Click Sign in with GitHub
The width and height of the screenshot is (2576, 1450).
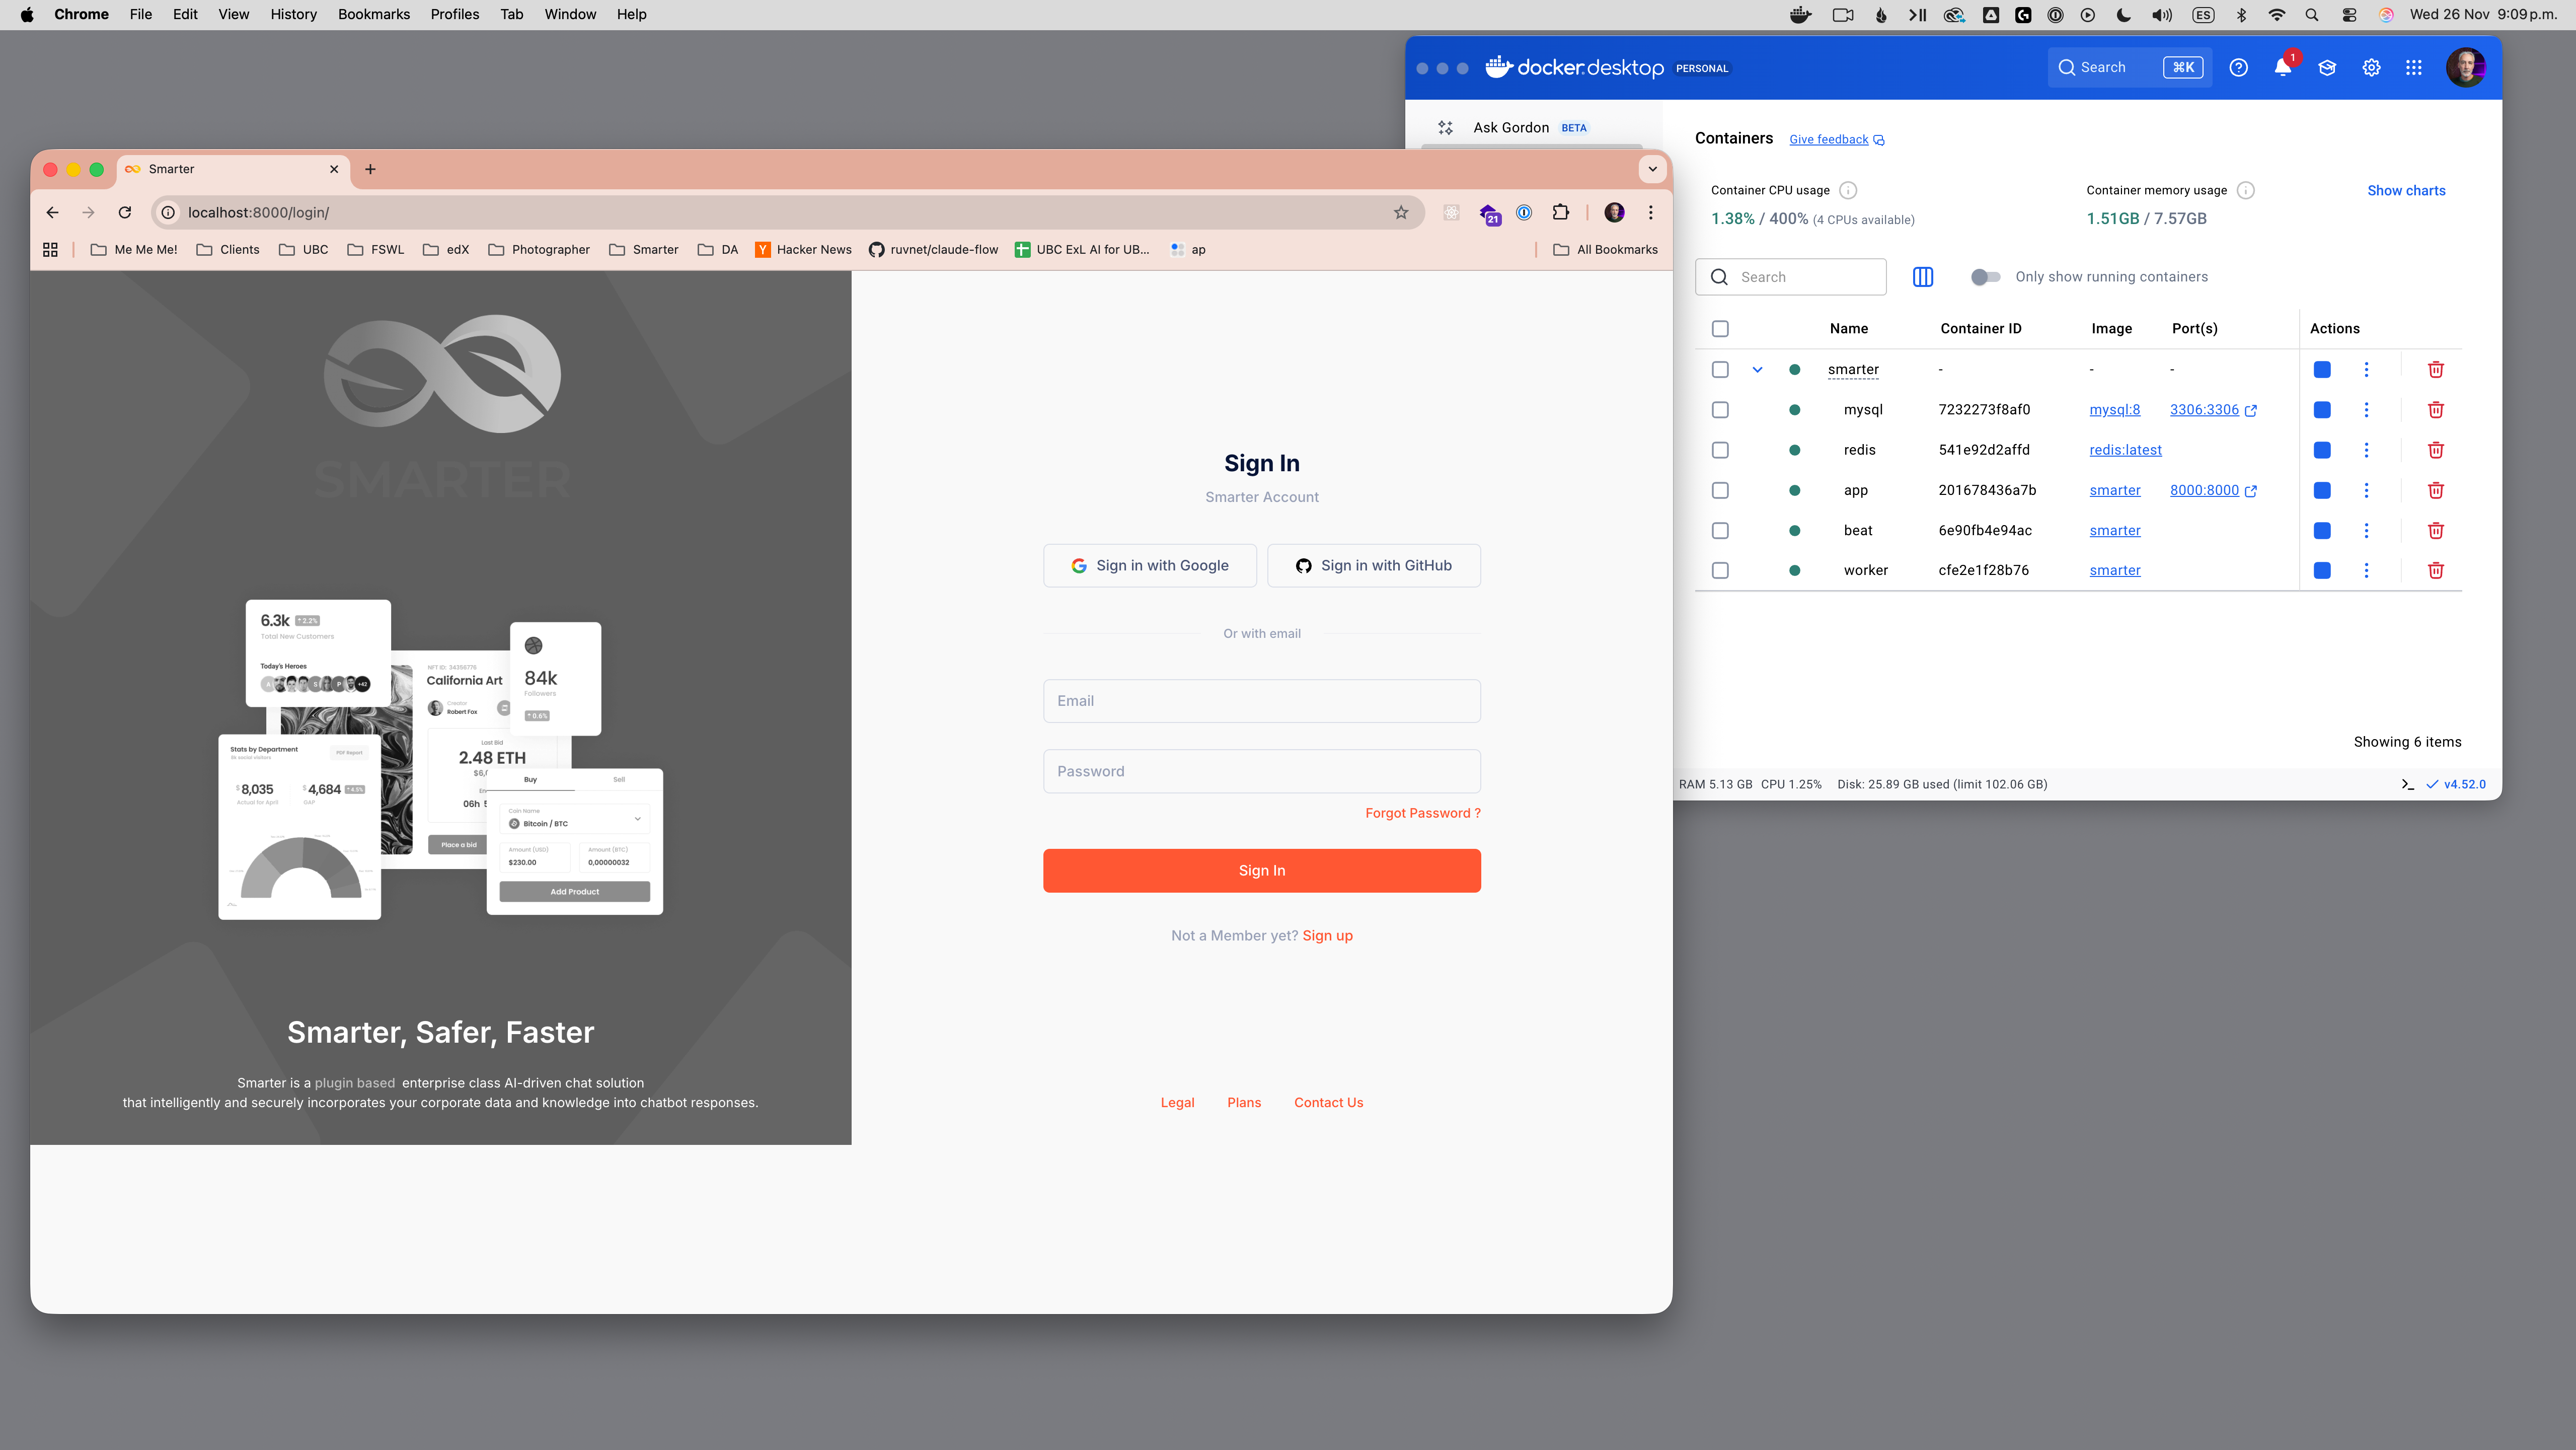[x=1374, y=565]
